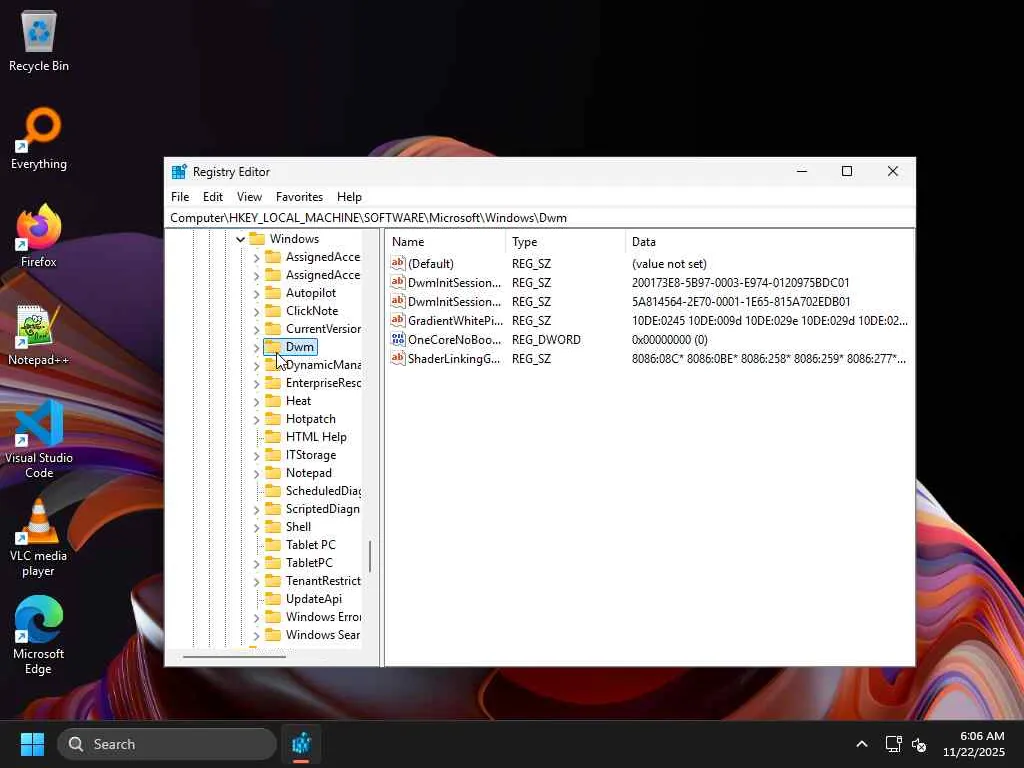The width and height of the screenshot is (1024, 768).
Task: Click the Heat folder icon
Action: [x=273, y=400]
